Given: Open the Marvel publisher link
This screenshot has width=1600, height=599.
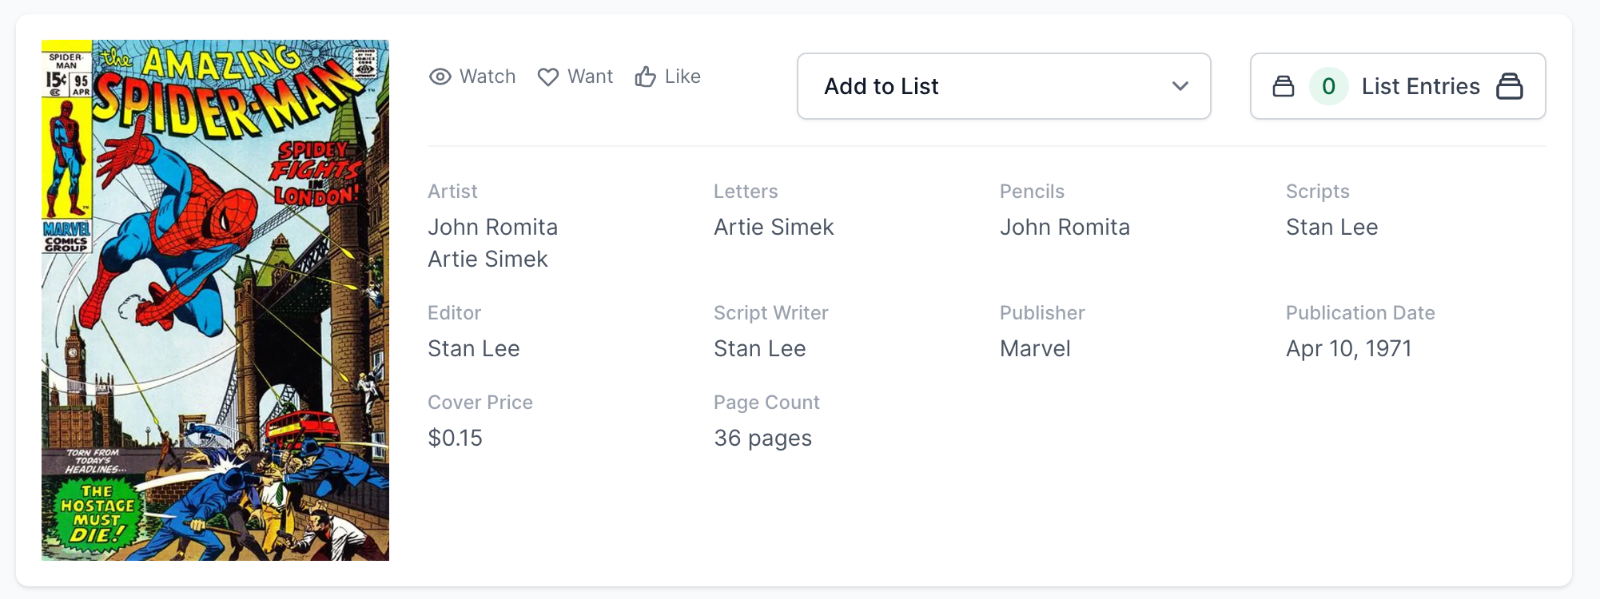Looking at the screenshot, I should [x=1035, y=348].
